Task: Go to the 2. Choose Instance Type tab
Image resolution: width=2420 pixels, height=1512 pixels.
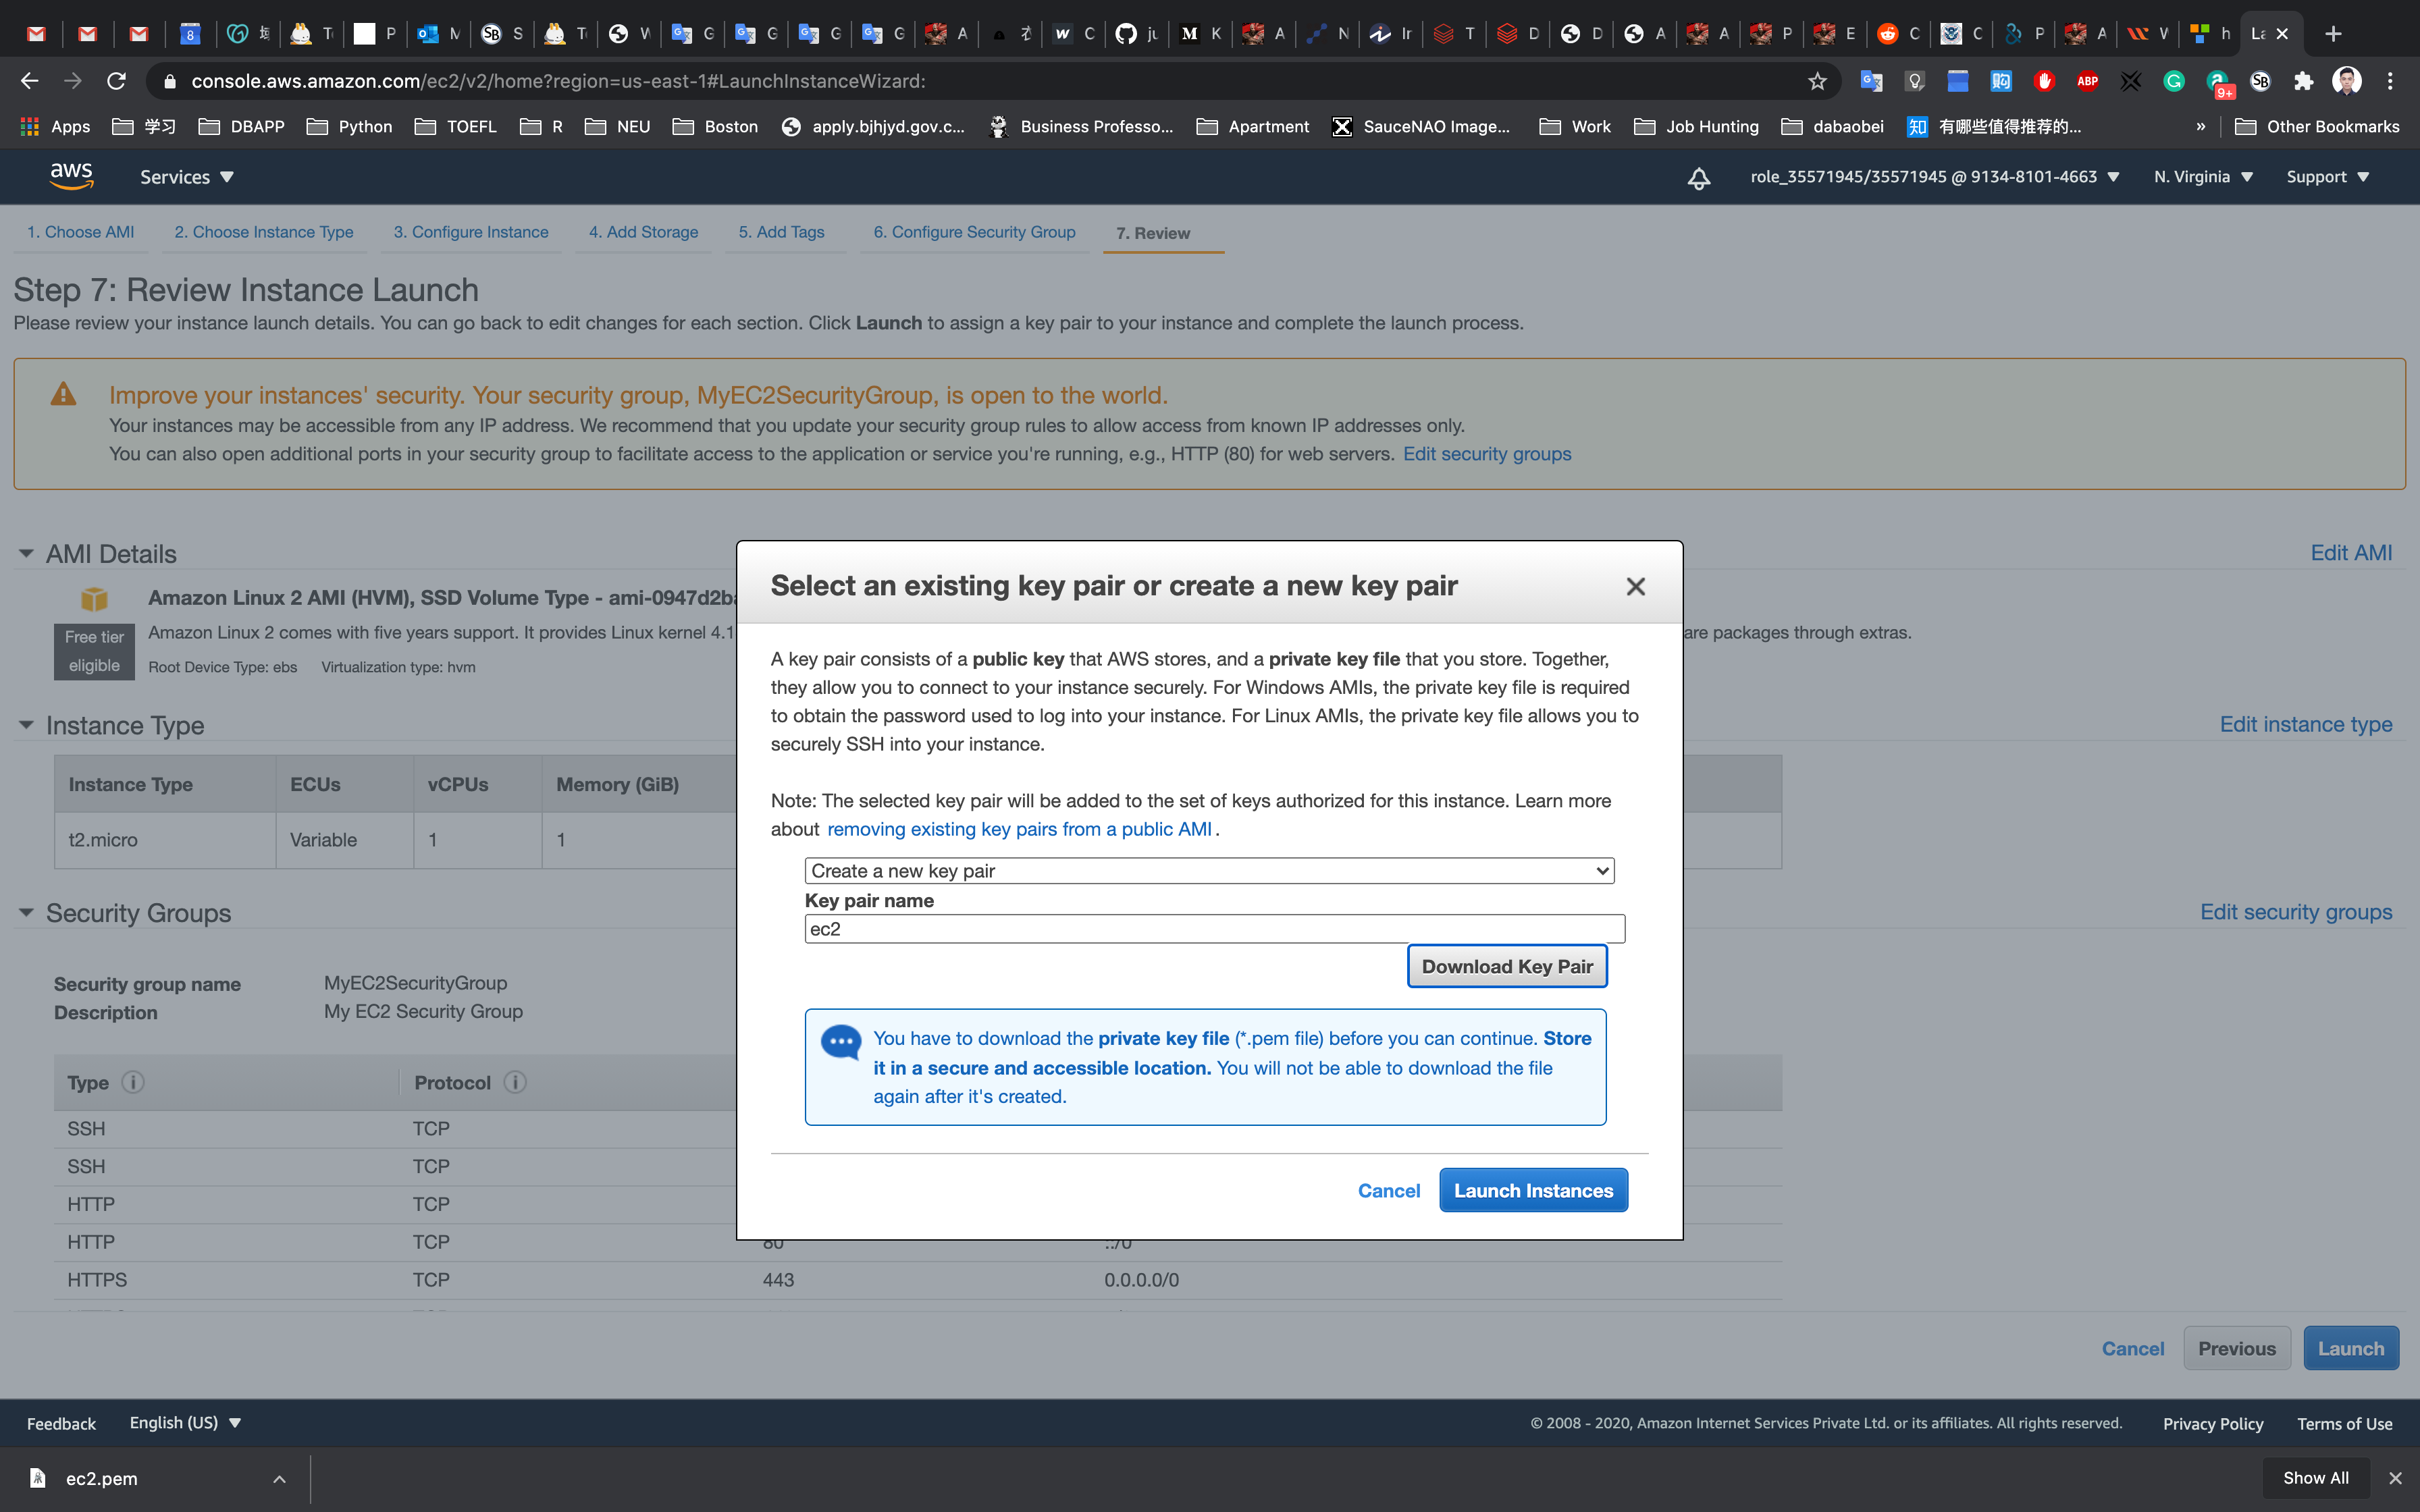Action: [x=263, y=232]
